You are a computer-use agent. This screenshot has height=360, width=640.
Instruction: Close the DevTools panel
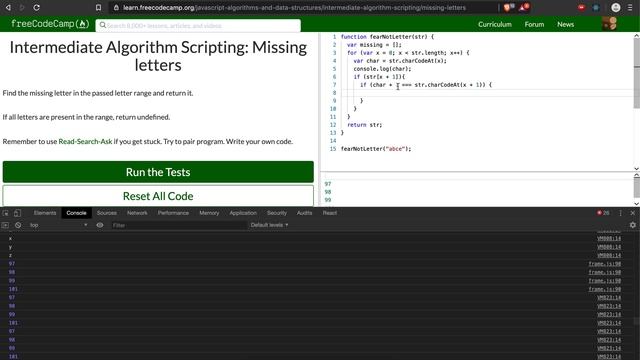click(x=633, y=213)
